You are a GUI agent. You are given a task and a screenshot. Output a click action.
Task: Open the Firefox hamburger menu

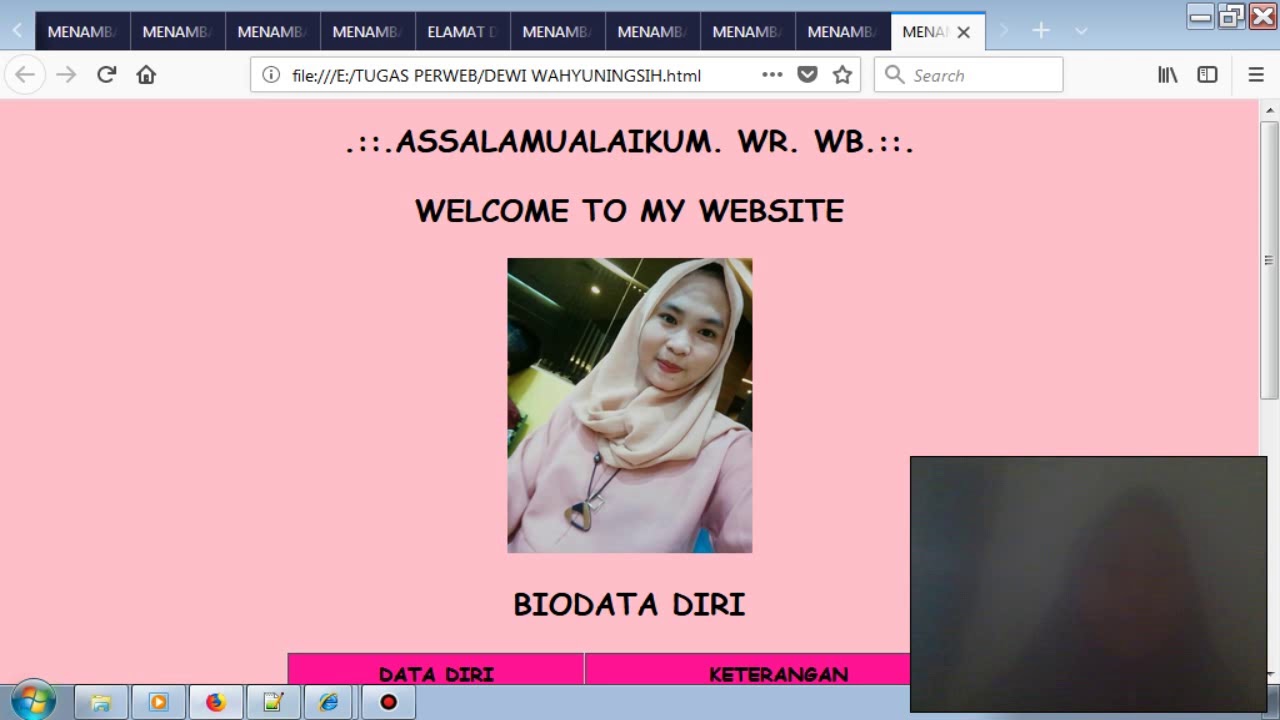[1256, 75]
